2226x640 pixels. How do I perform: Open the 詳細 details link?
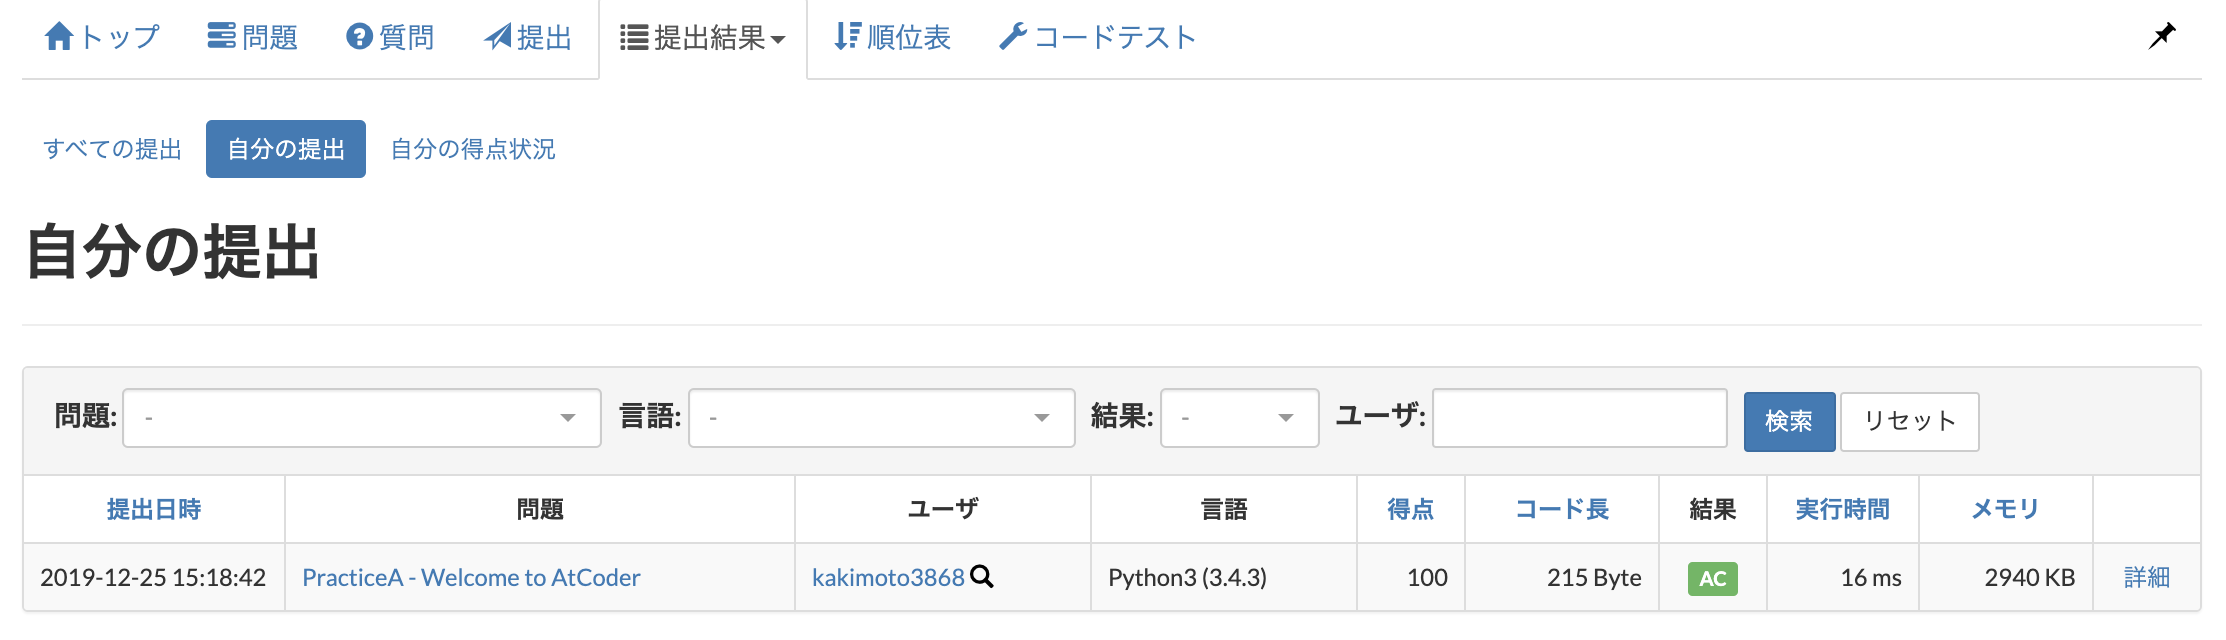(2146, 577)
